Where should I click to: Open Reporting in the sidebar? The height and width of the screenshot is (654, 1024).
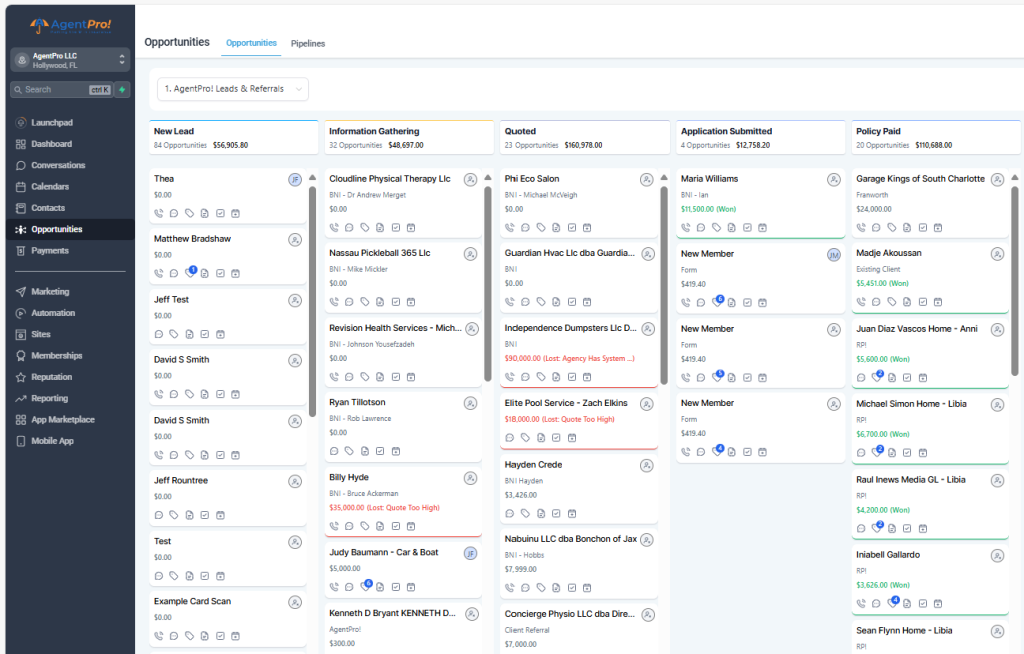click(49, 399)
